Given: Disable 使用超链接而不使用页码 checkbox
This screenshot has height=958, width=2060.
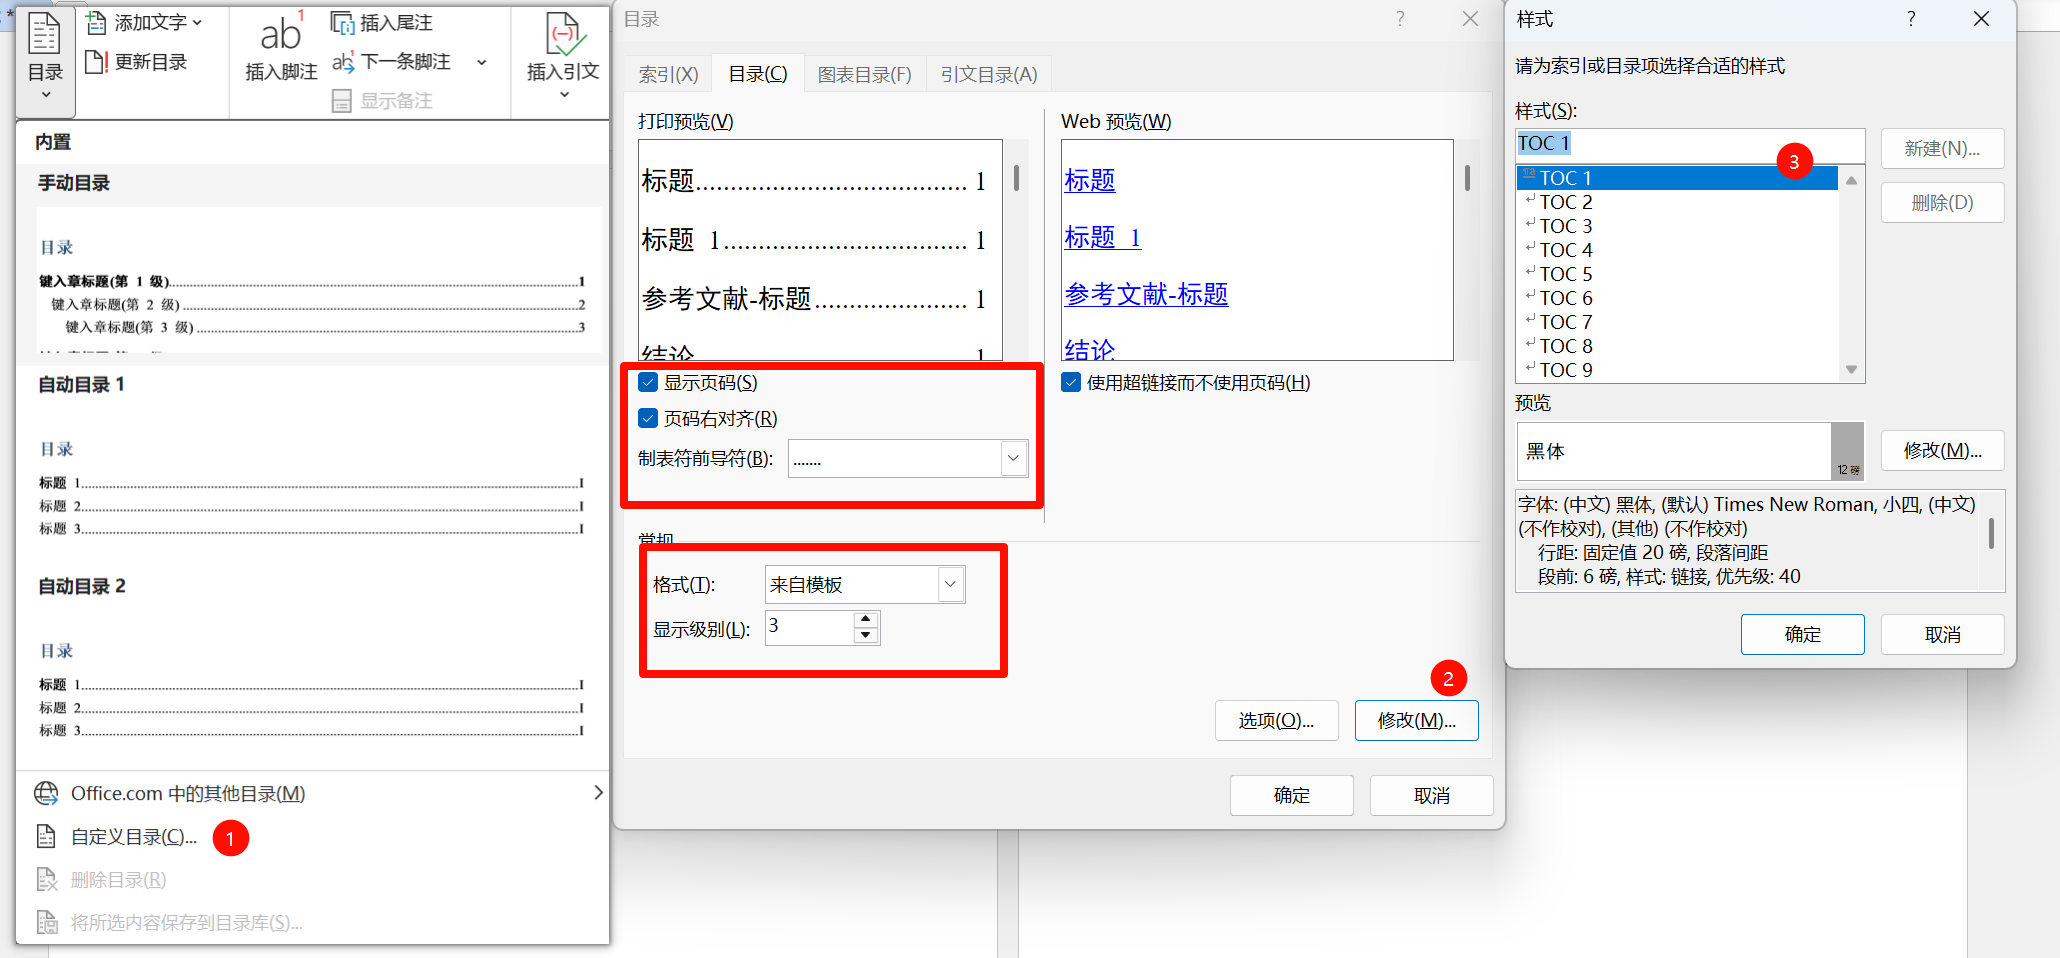Looking at the screenshot, I should [x=1071, y=383].
